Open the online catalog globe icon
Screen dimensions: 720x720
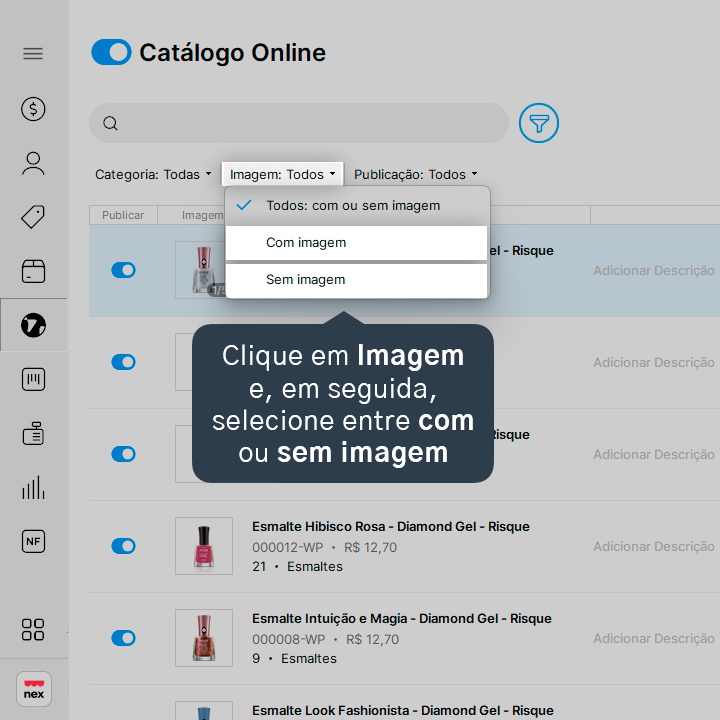33,325
